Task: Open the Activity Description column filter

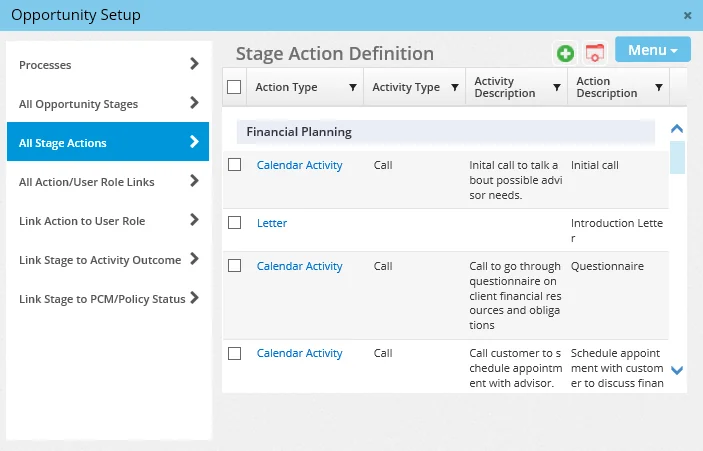Action: pyautogui.click(x=556, y=87)
